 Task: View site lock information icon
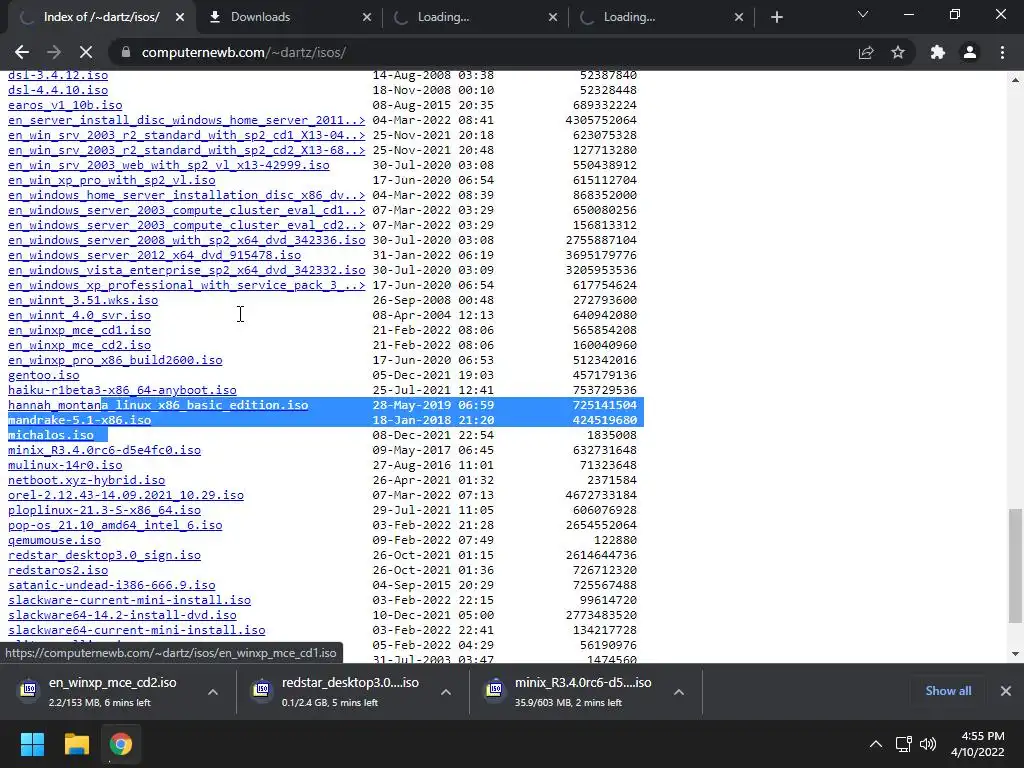126,52
